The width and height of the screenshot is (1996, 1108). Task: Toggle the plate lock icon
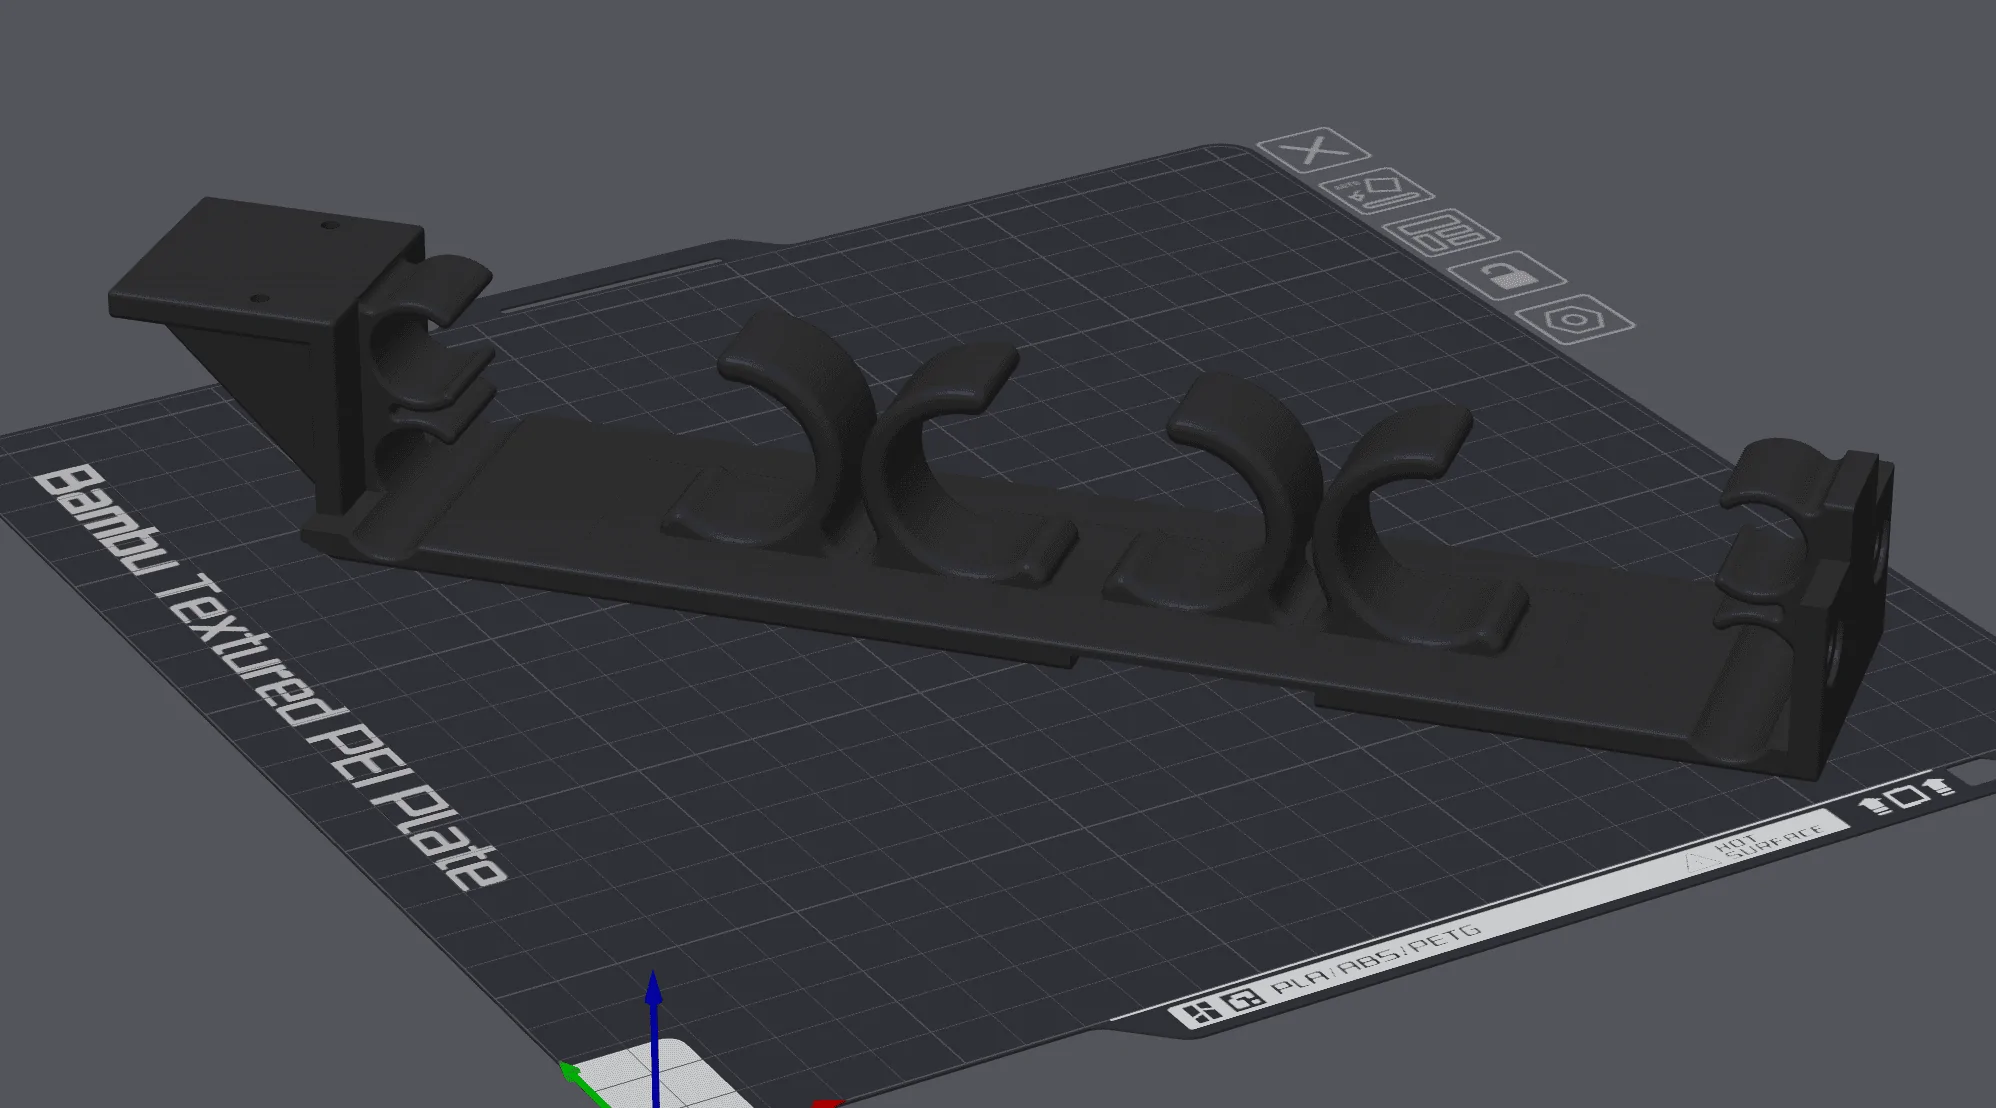(1507, 276)
